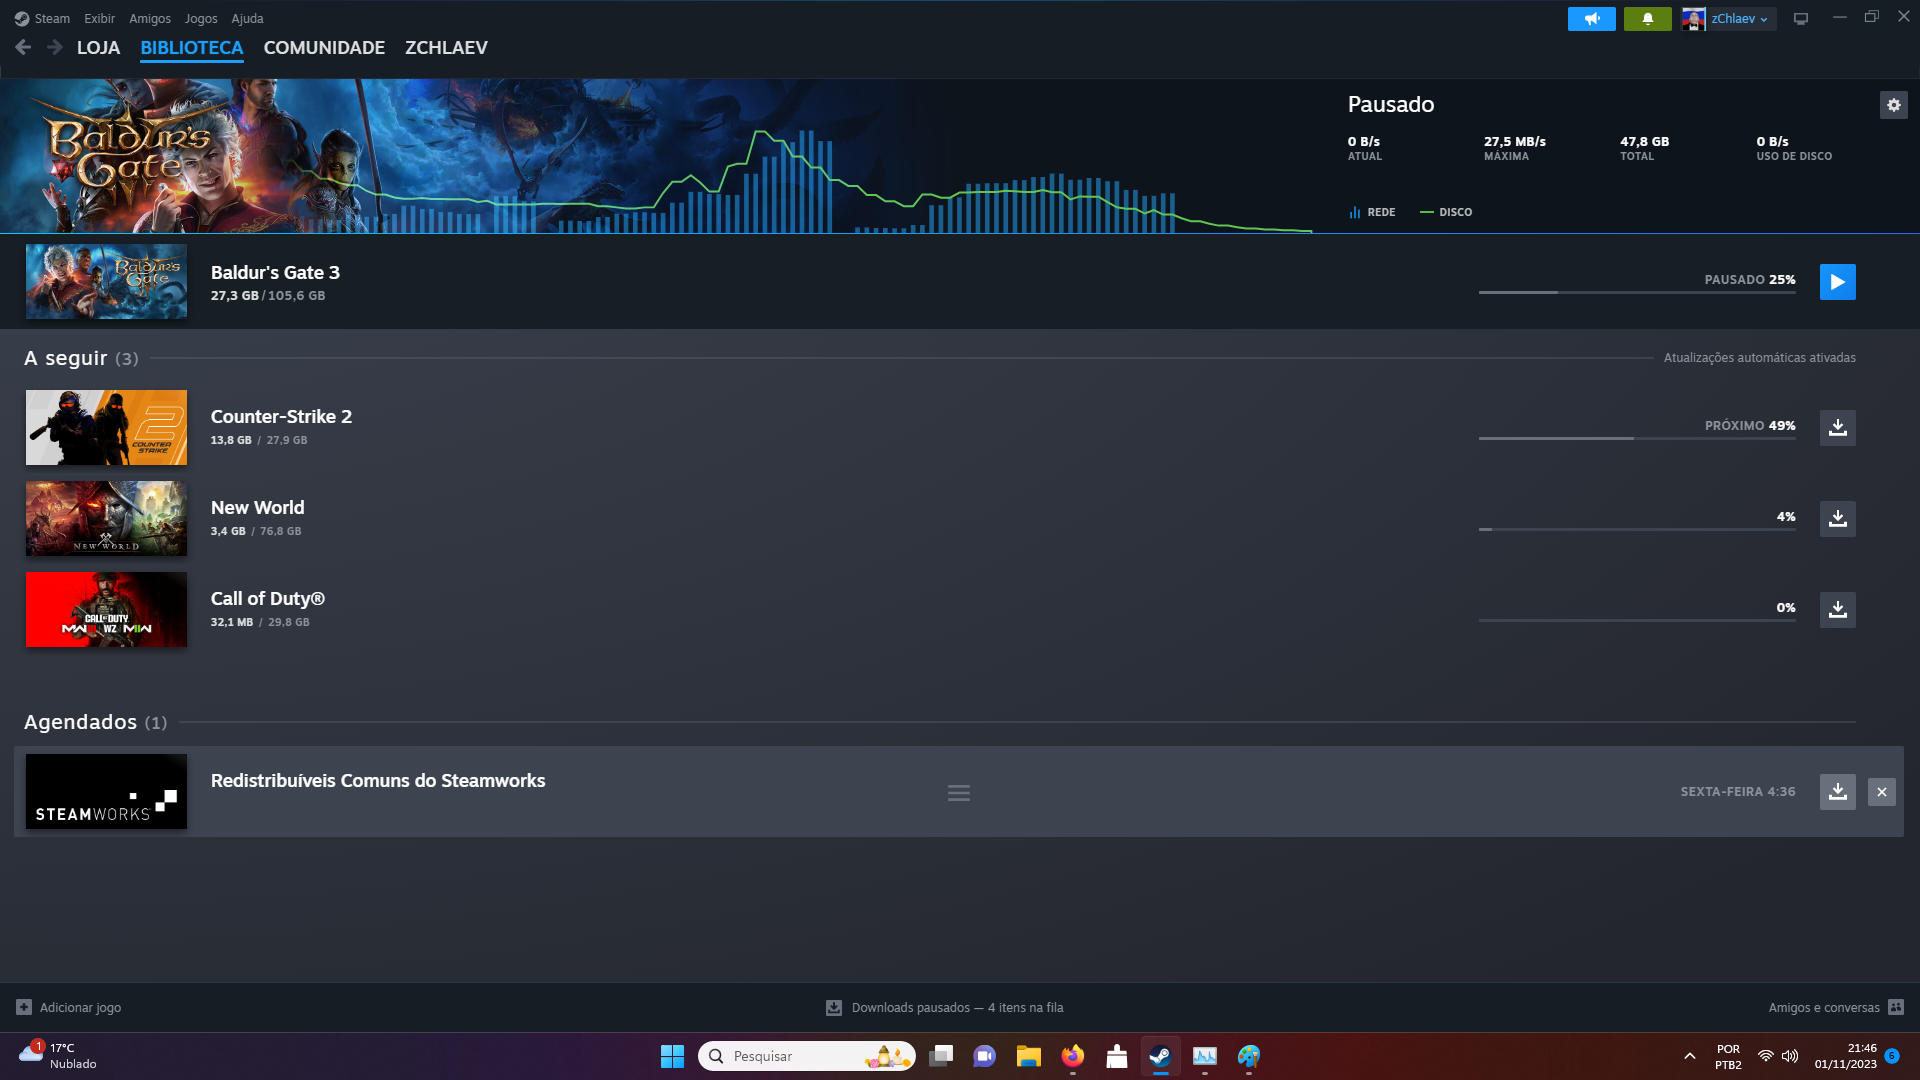Open the Counter-Strike 2 thumbnail

106,428
